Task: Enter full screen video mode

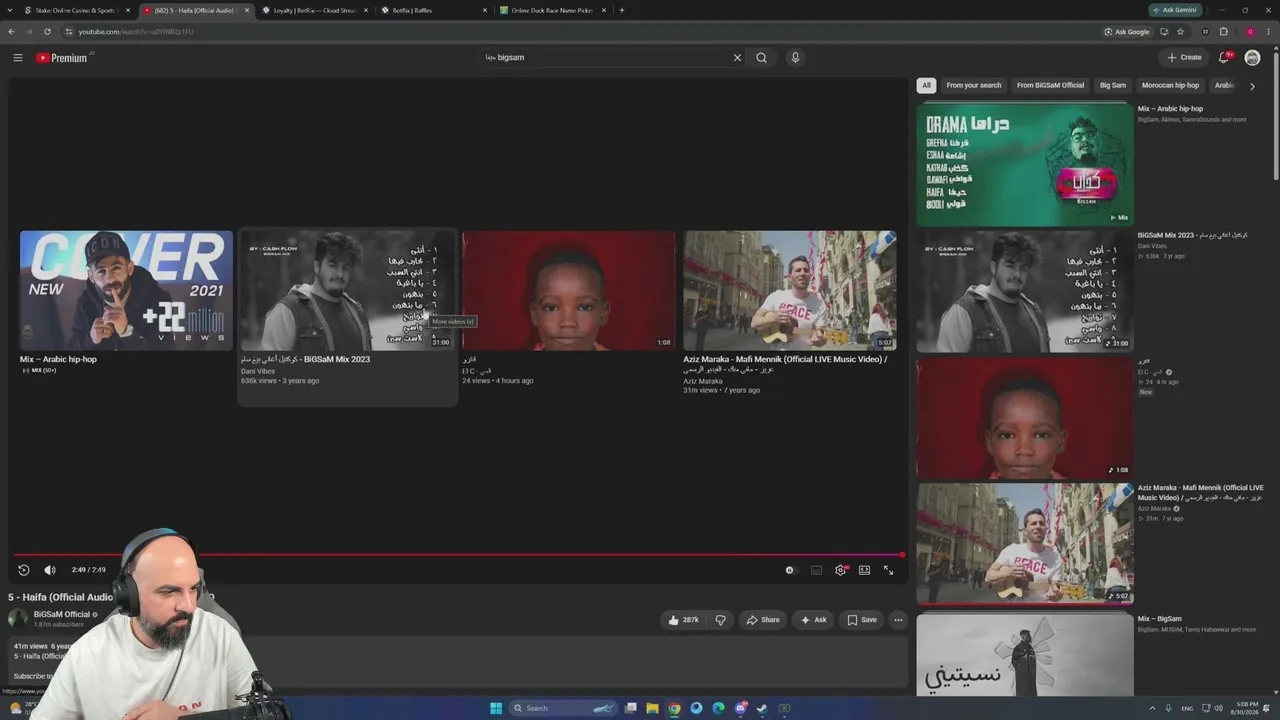Action: (x=888, y=570)
